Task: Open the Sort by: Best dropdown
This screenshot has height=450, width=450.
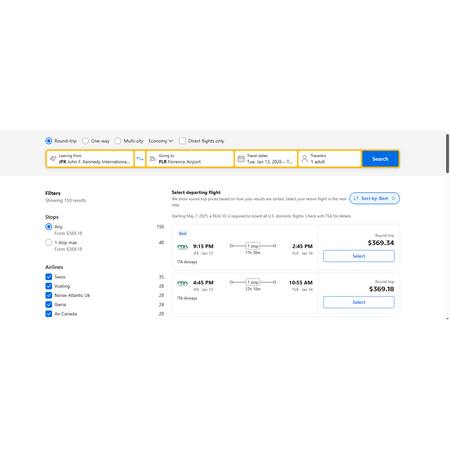Action: 374,198
